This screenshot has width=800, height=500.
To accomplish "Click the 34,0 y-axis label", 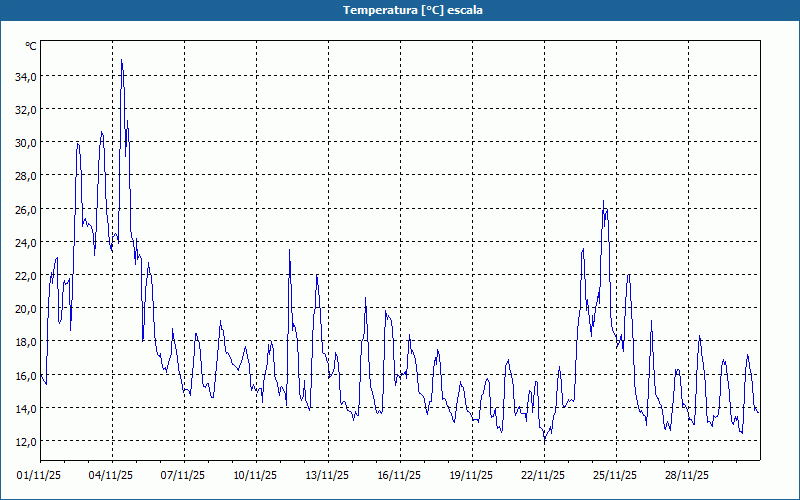I will [x=25, y=76].
